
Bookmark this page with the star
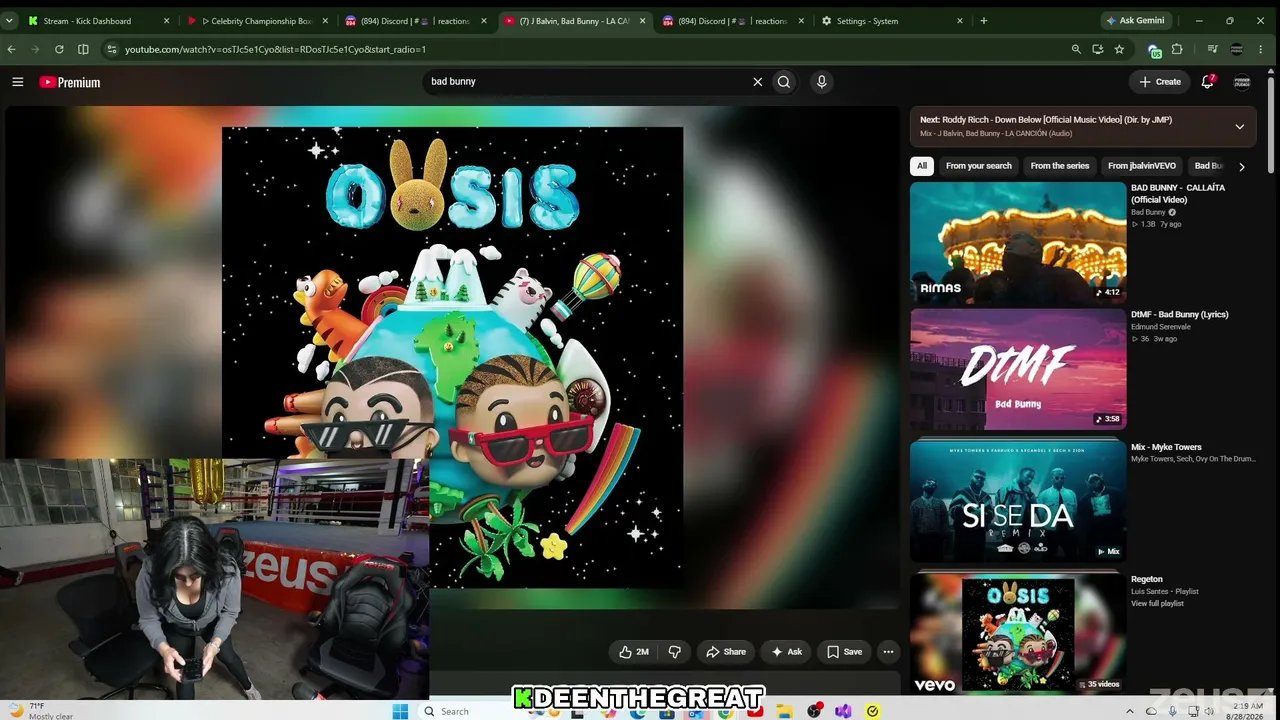click(x=1119, y=49)
